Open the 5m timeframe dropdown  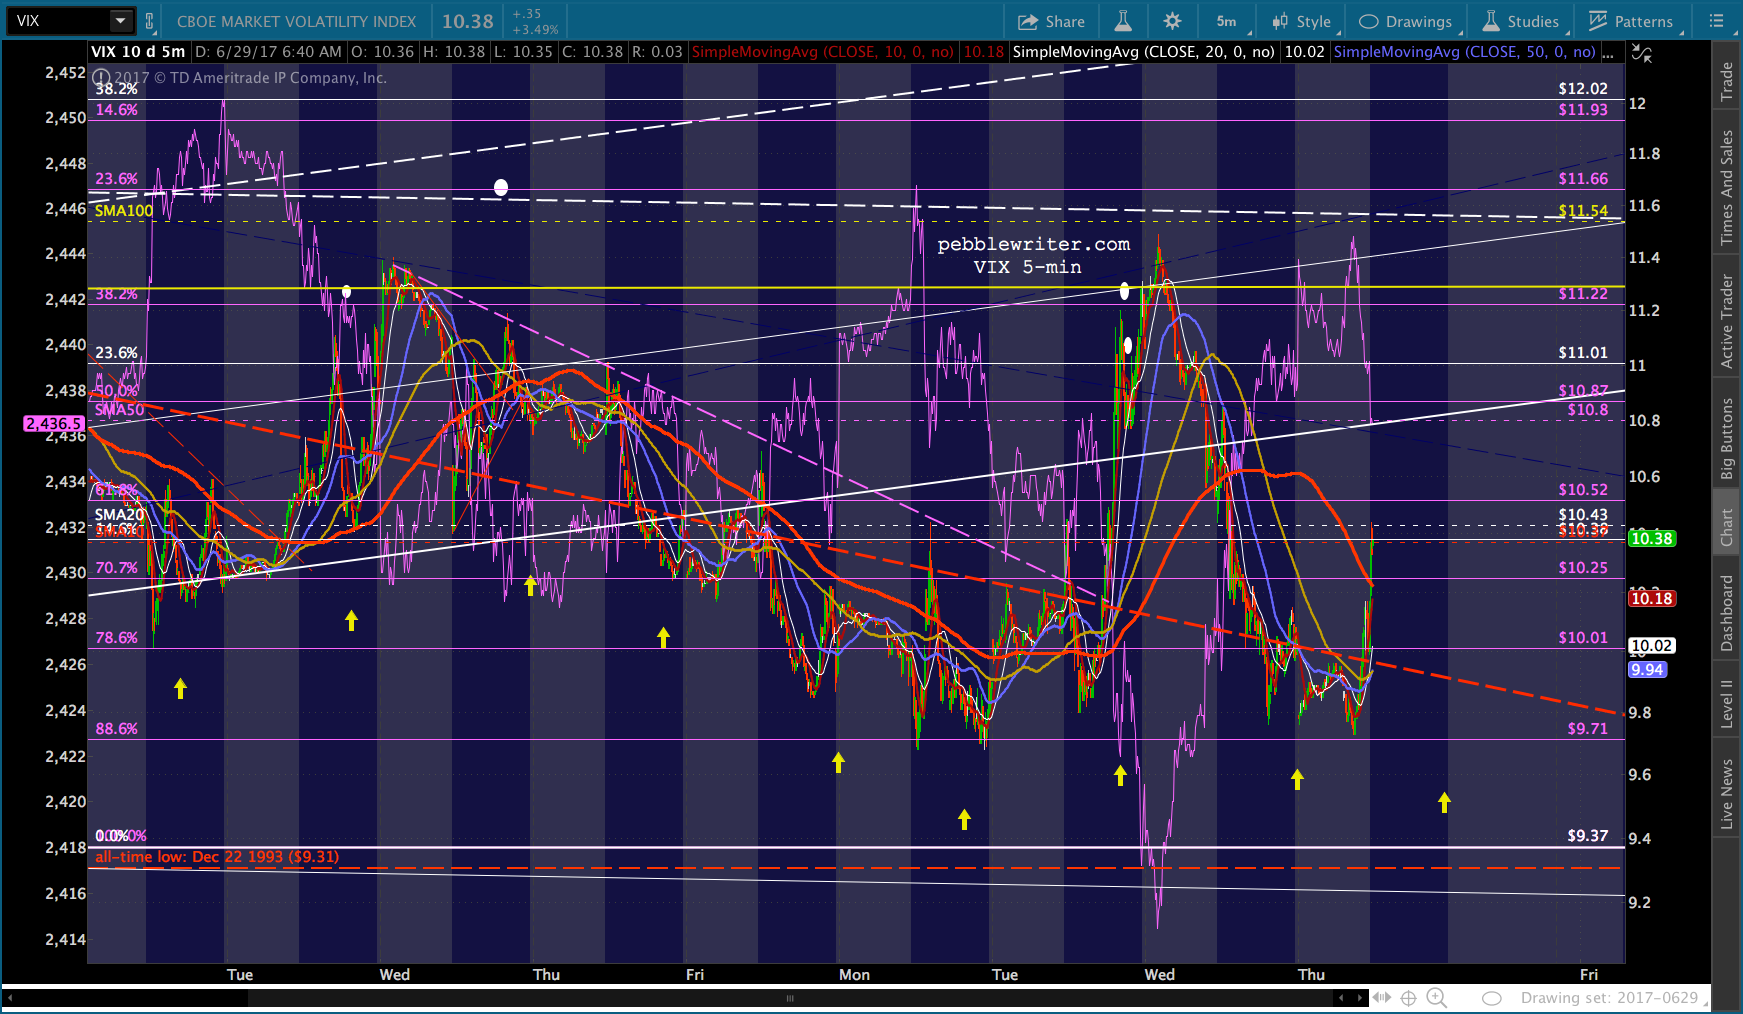tap(1227, 21)
